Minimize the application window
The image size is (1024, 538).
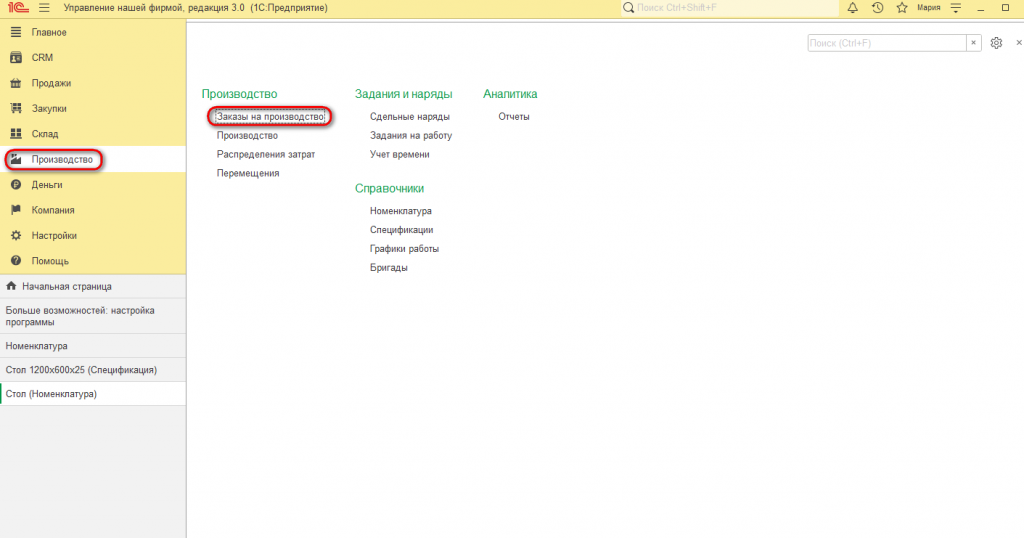(x=980, y=8)
